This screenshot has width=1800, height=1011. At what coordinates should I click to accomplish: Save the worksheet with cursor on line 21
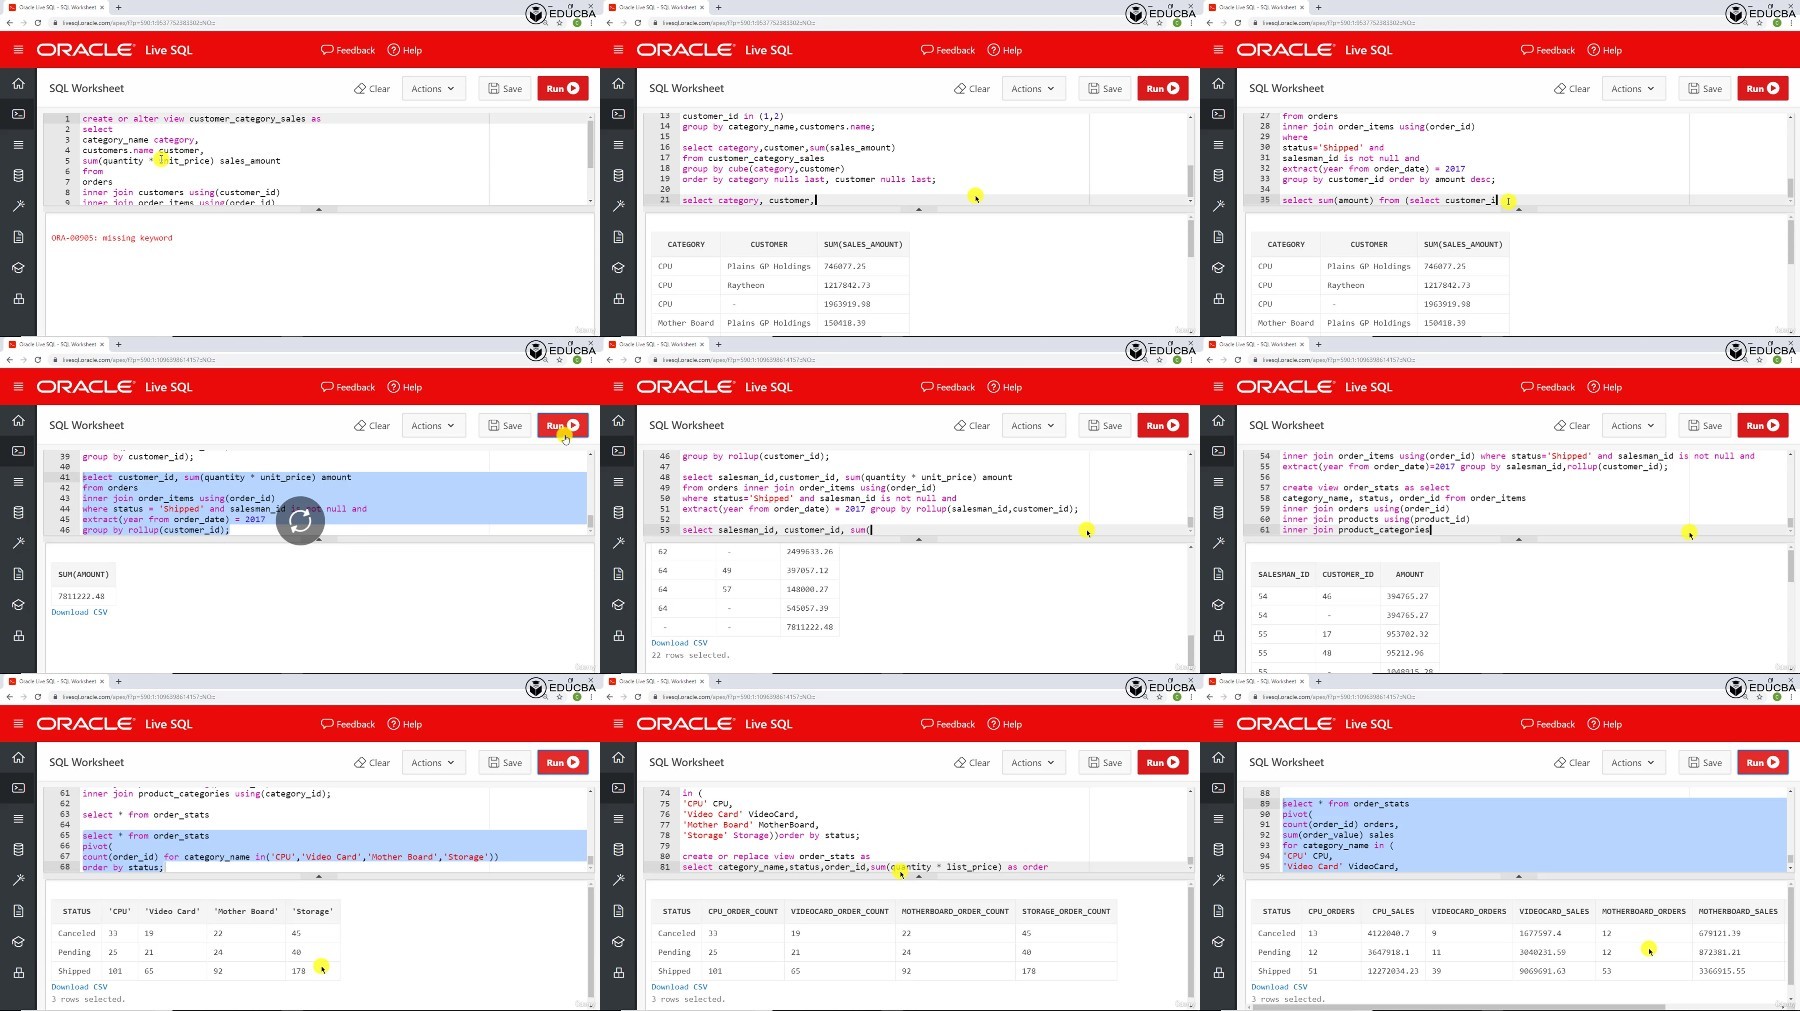1105,89
